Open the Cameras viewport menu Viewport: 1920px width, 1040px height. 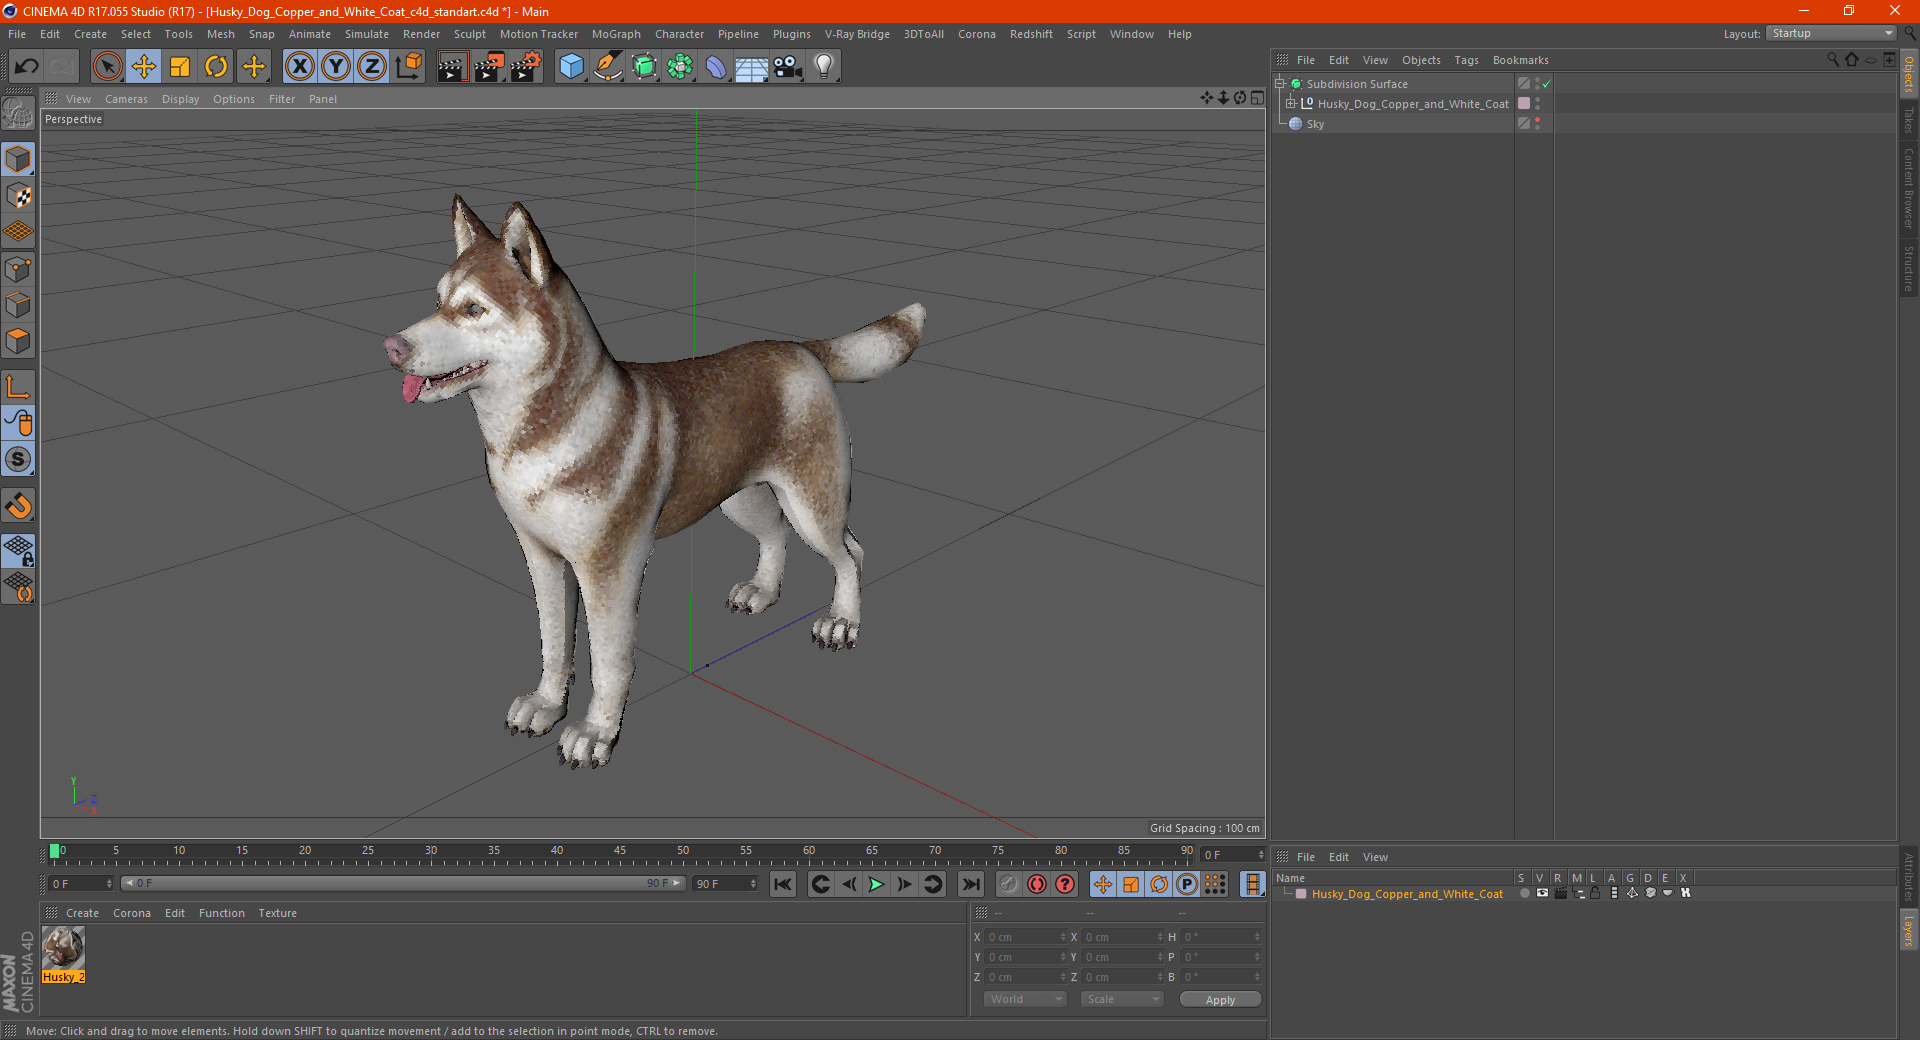(126, 99)
